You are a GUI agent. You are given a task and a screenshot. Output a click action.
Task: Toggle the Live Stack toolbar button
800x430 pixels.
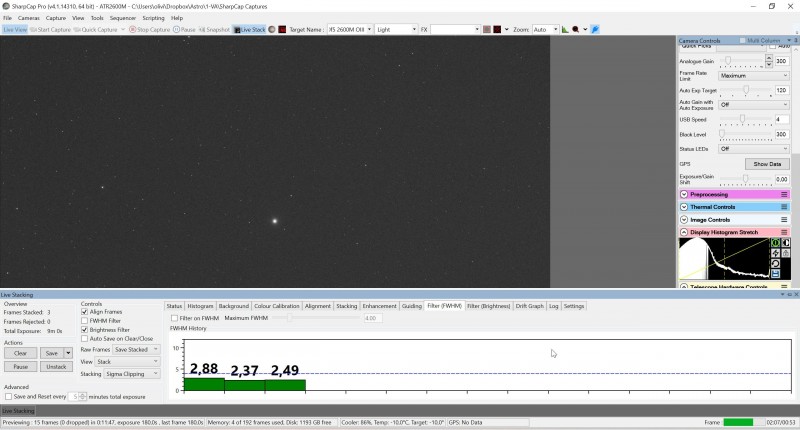point(249,30)
